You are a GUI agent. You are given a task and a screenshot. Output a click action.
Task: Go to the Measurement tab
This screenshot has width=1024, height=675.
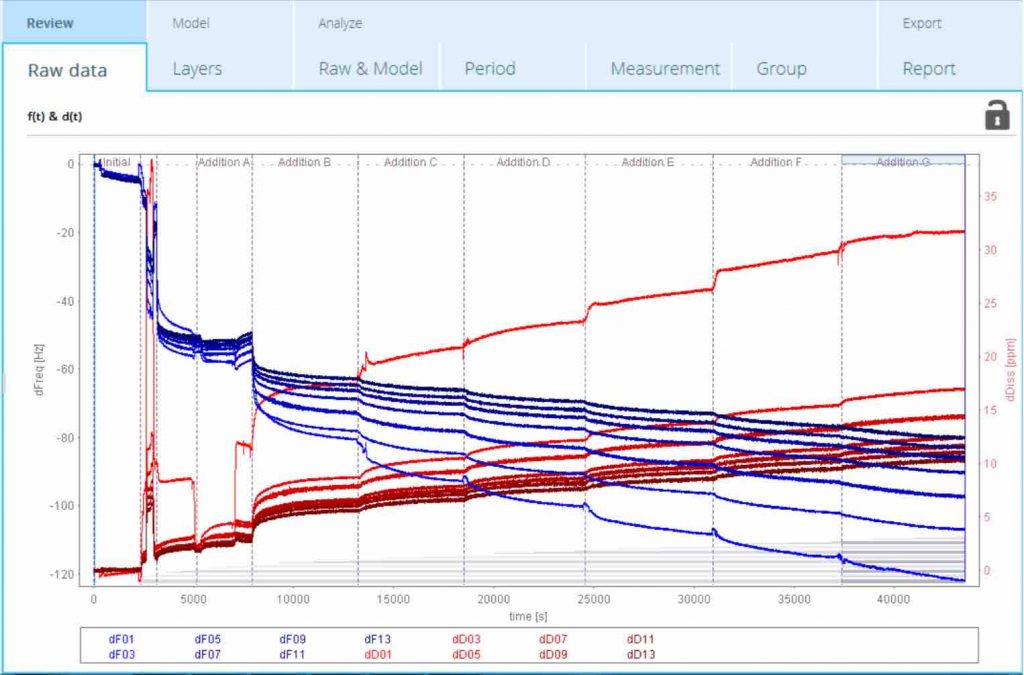[665, 69]
